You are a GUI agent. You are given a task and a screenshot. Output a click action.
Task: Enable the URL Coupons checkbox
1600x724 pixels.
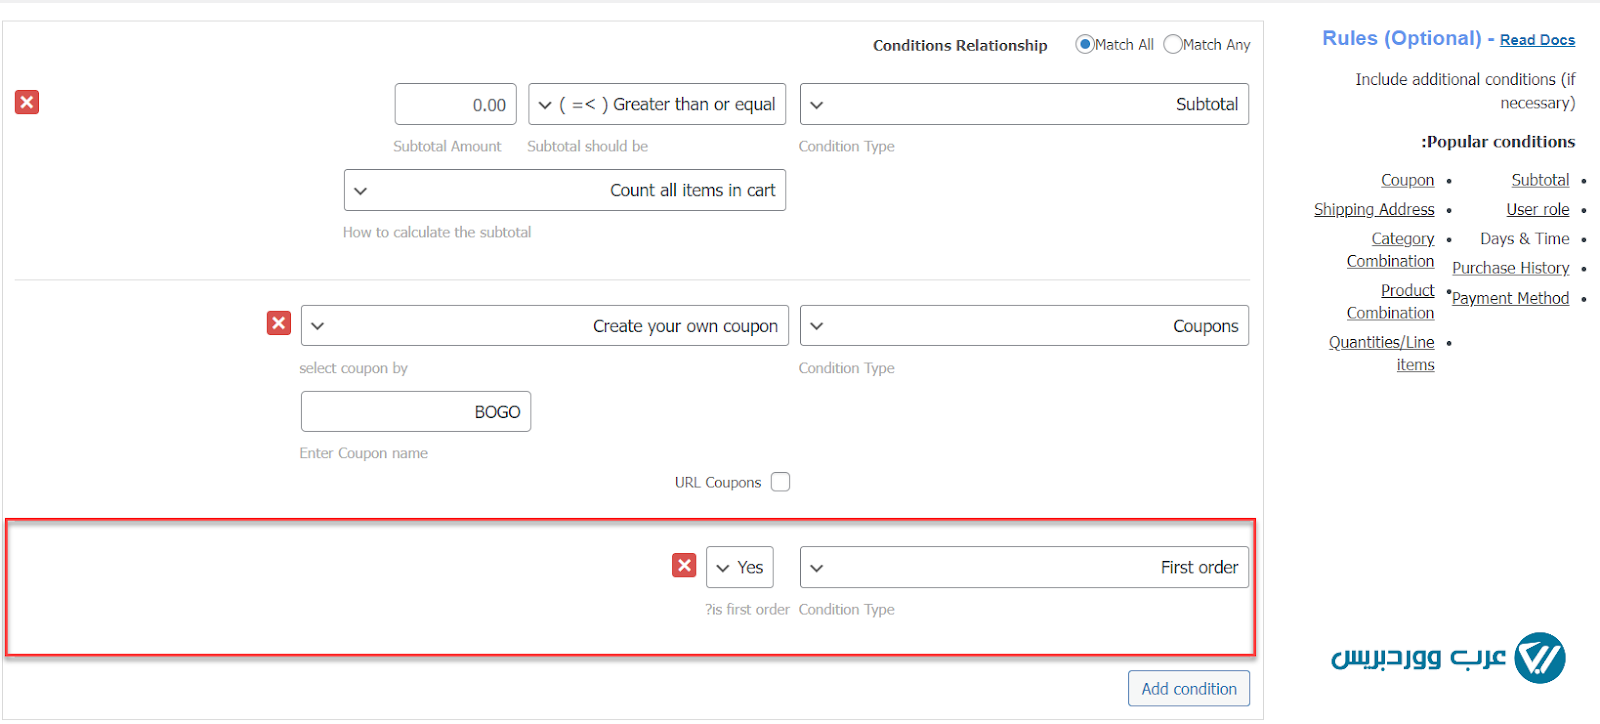click(x=780, y=482)
